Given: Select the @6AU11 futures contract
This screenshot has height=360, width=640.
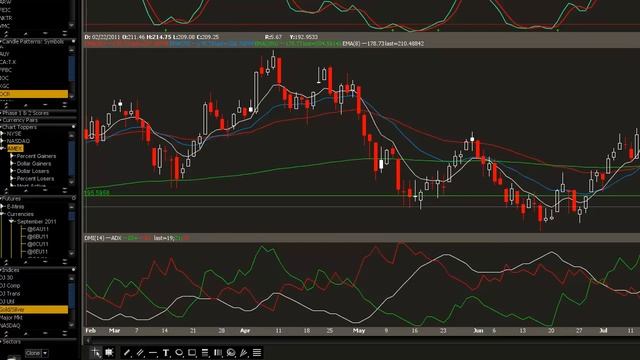Looking at the screenshot, I should 38,229.
